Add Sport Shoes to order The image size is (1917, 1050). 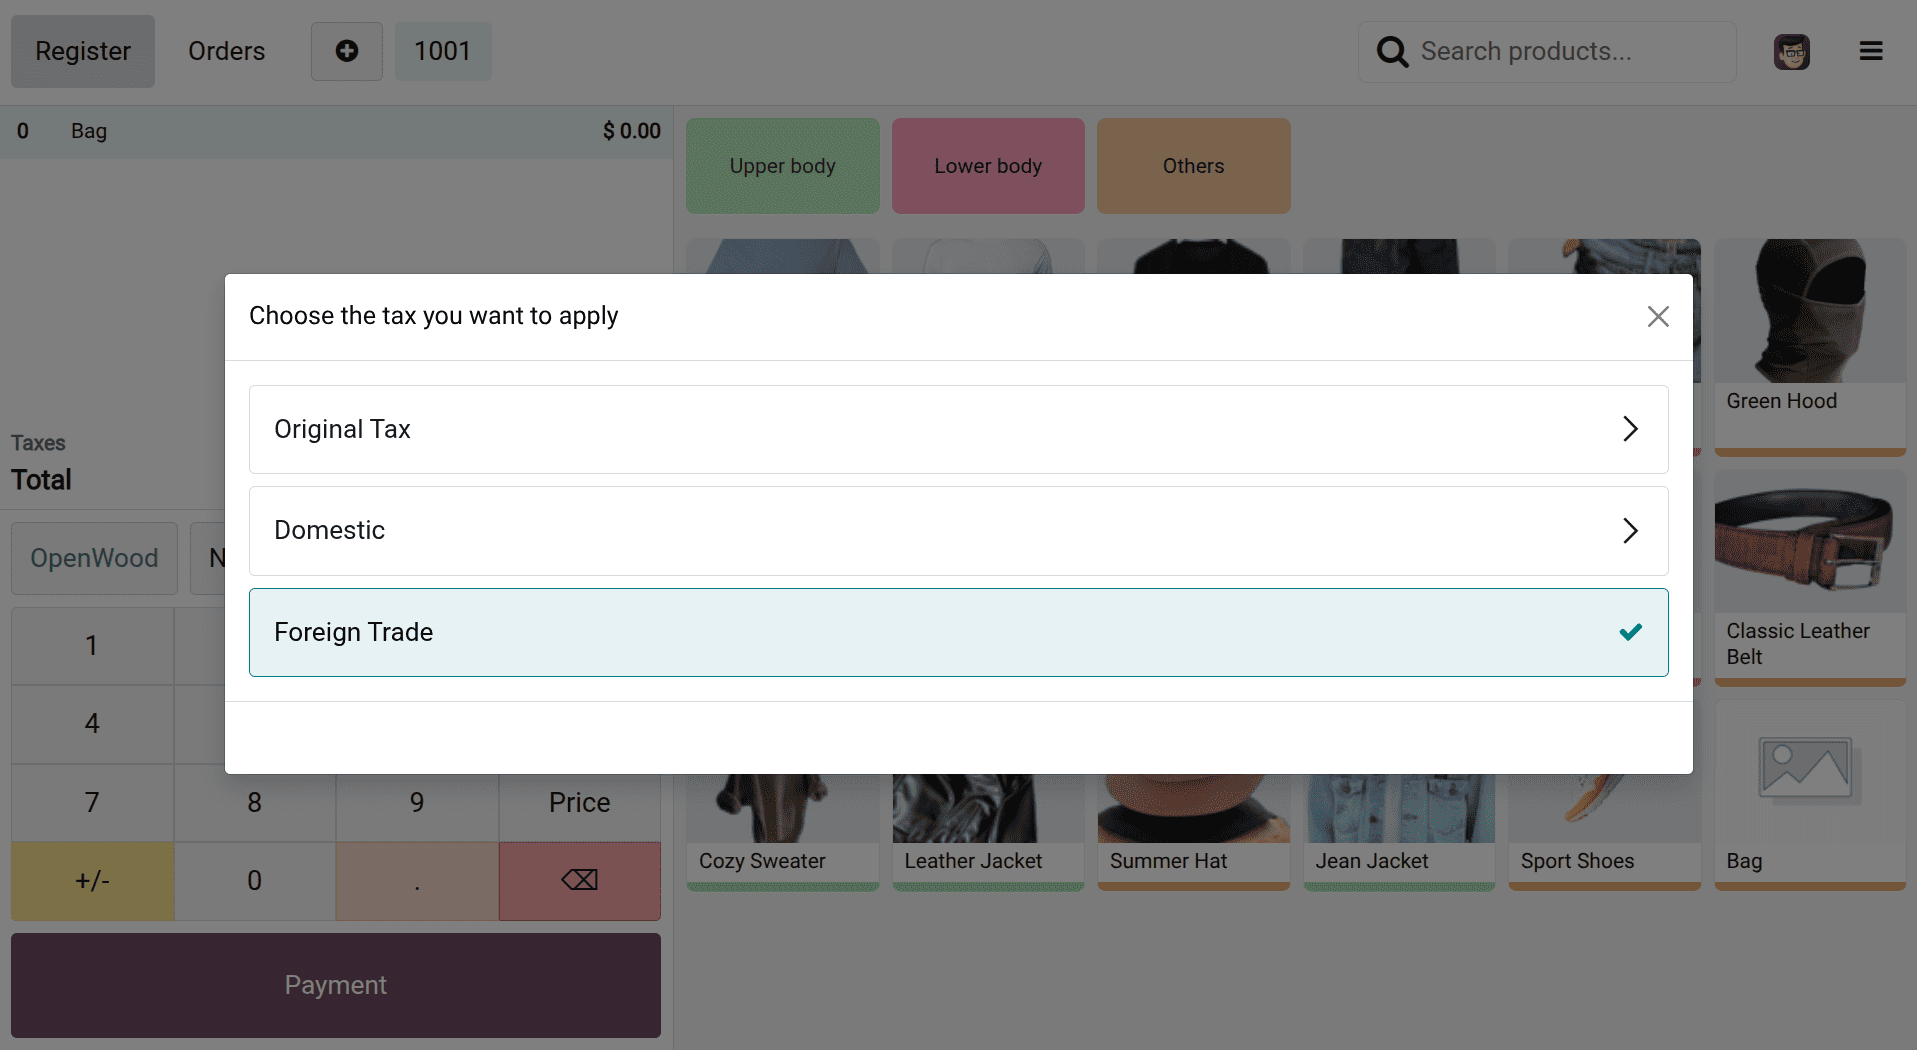1604,832
